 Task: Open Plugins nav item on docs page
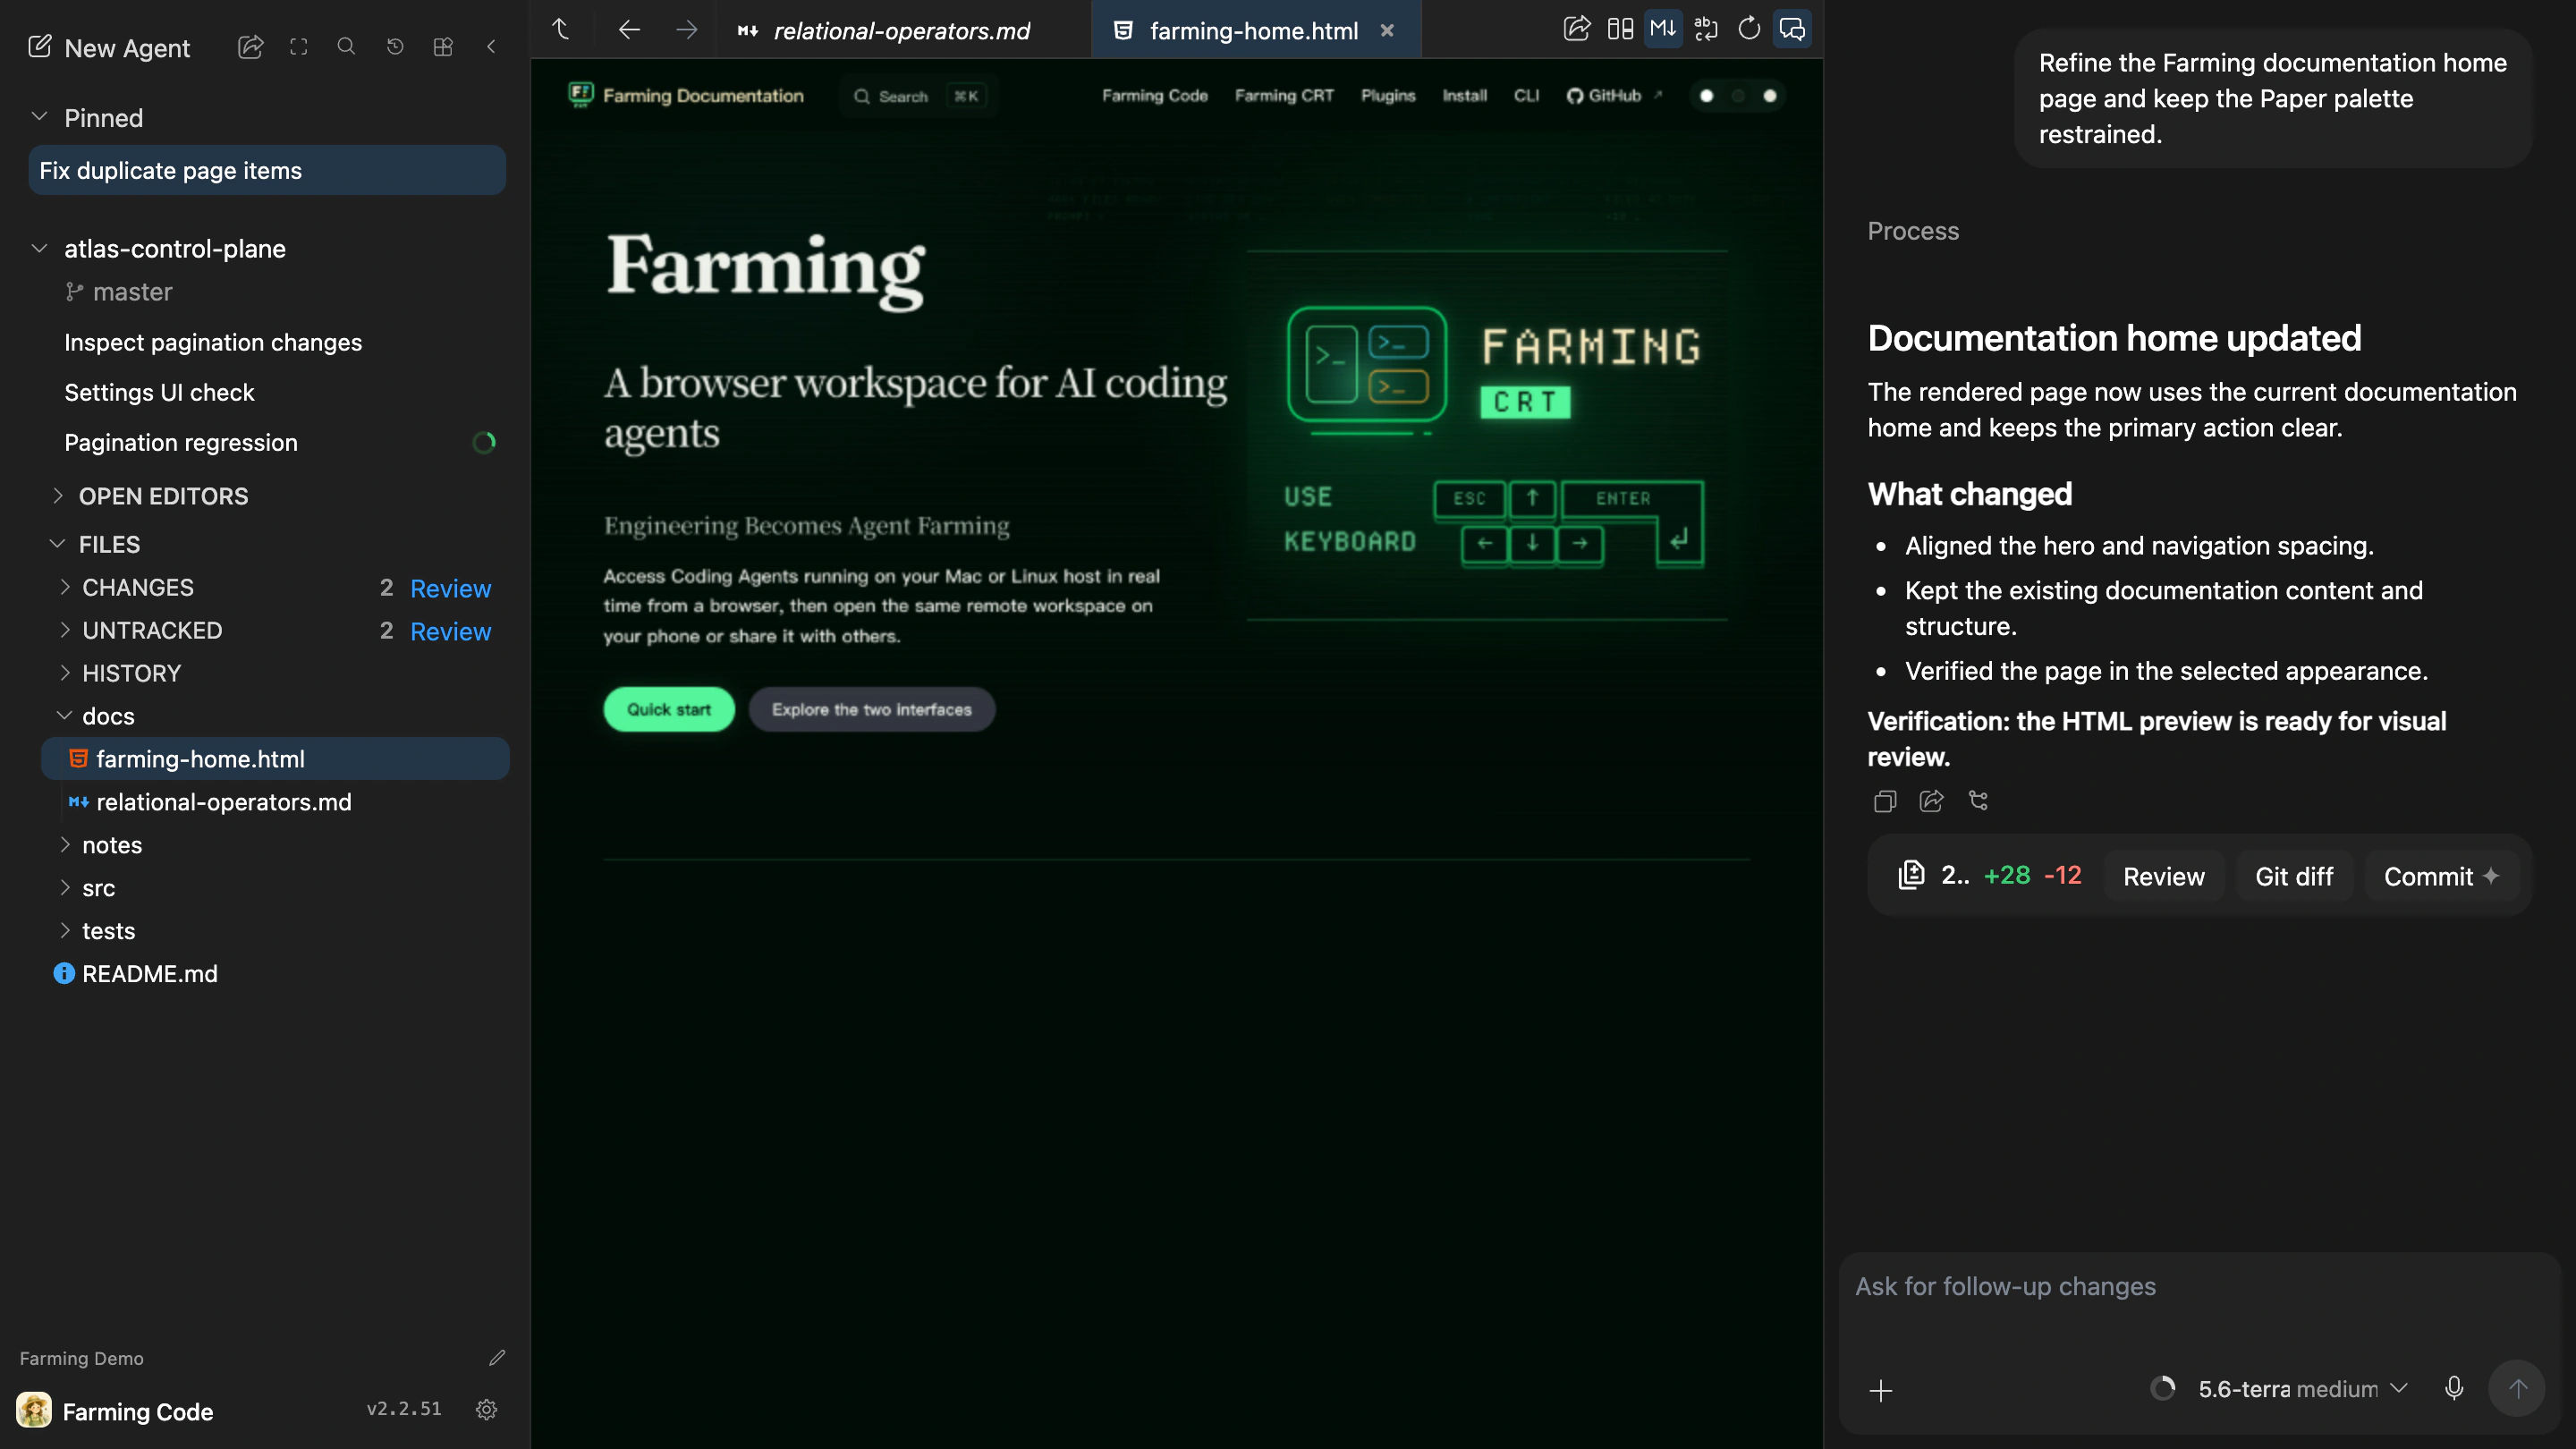pyautogui.click(x=1388, y=96)
